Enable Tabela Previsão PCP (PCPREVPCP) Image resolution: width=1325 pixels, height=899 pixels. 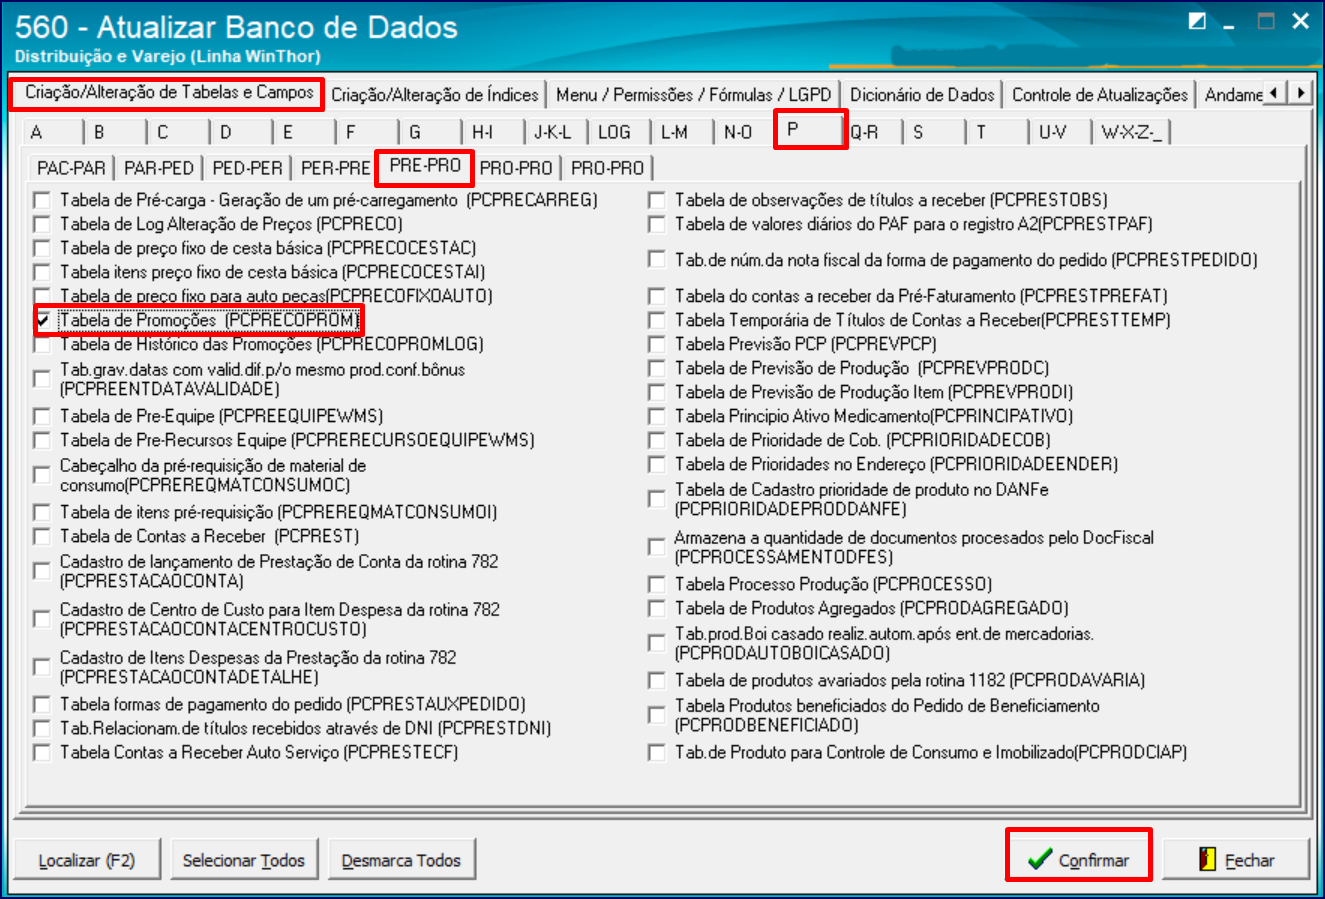click(657, 345)
